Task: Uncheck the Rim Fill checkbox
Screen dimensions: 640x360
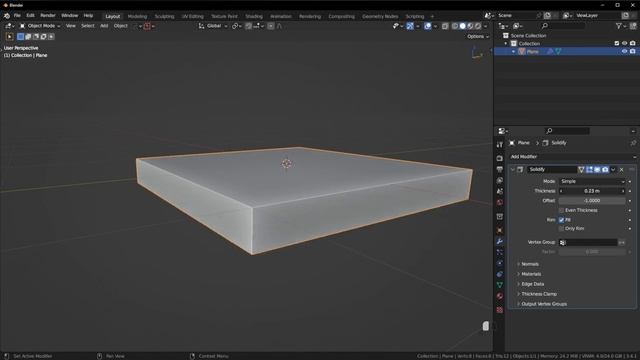Action: [x=562, y=220]
